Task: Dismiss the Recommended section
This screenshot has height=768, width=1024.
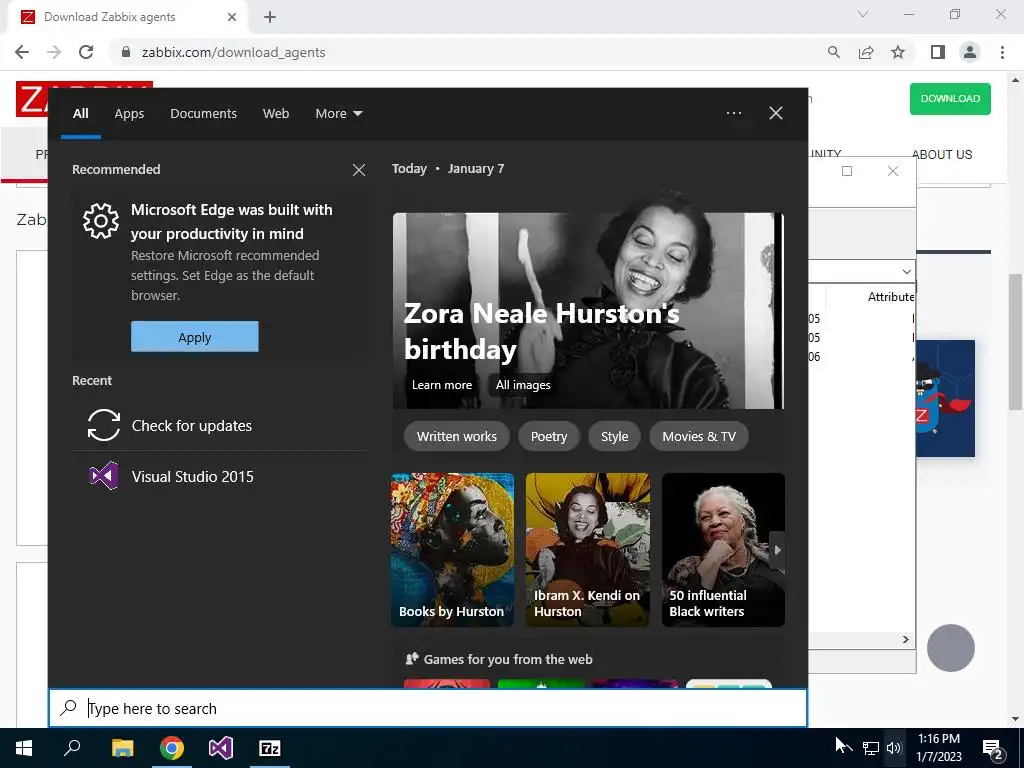Action: click(x=359, y=170)
